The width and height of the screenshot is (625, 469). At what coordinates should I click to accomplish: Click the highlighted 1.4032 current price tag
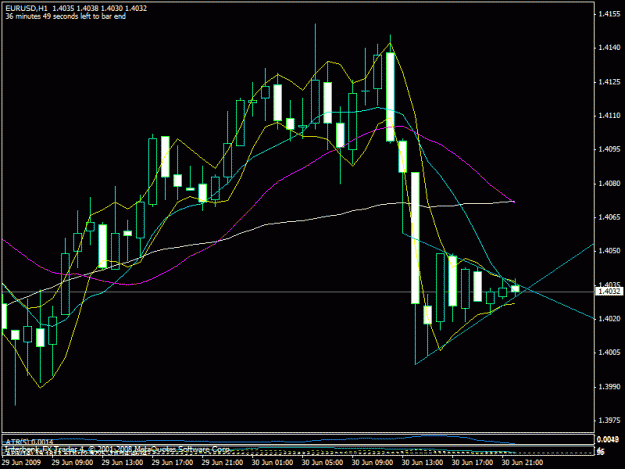click(609, 292)
